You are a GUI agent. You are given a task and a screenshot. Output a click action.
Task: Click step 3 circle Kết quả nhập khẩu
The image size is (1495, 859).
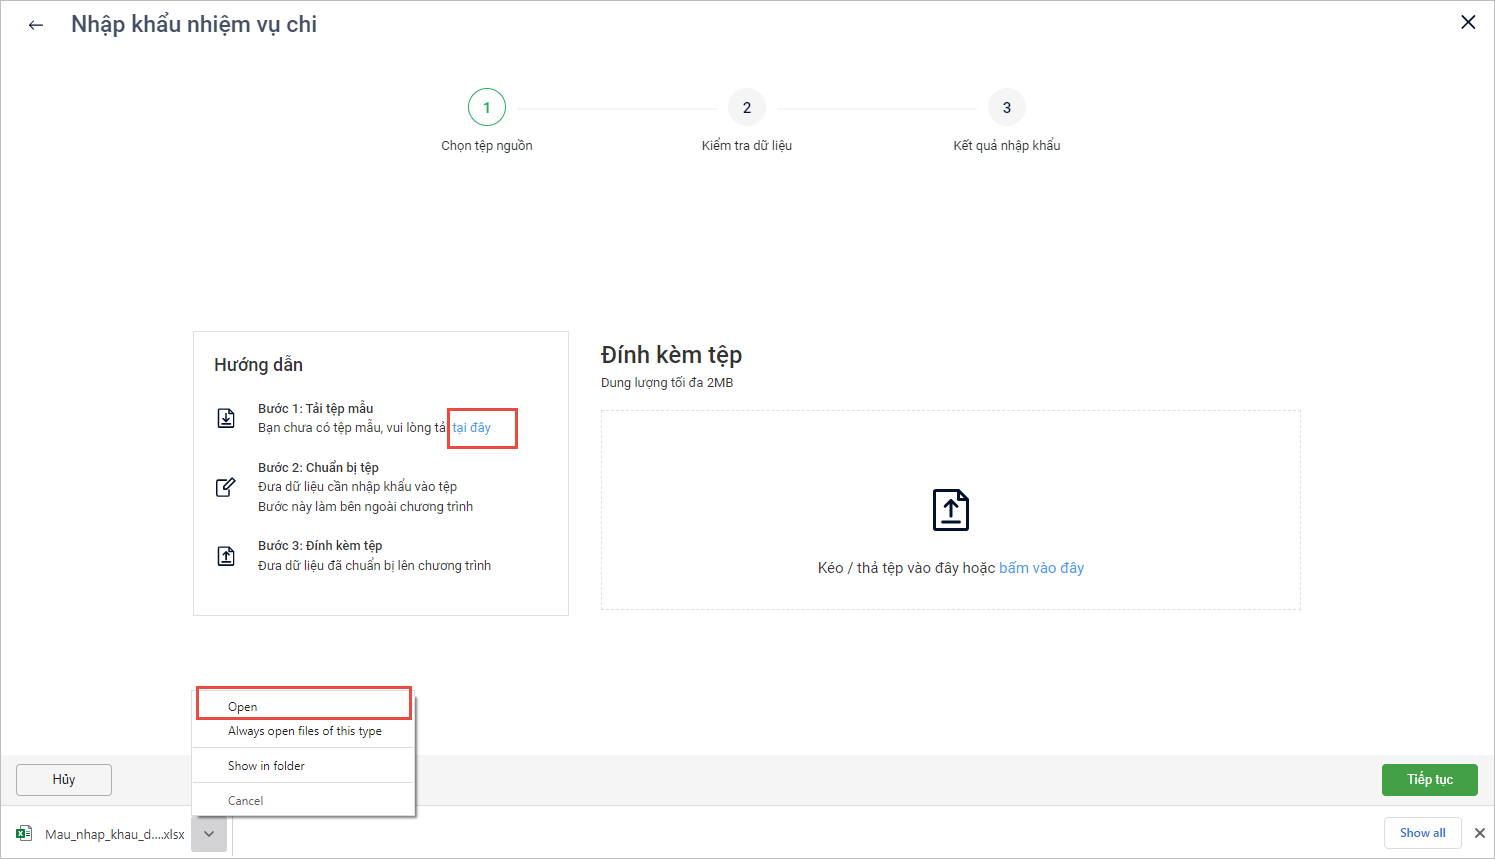[1007, 108]
